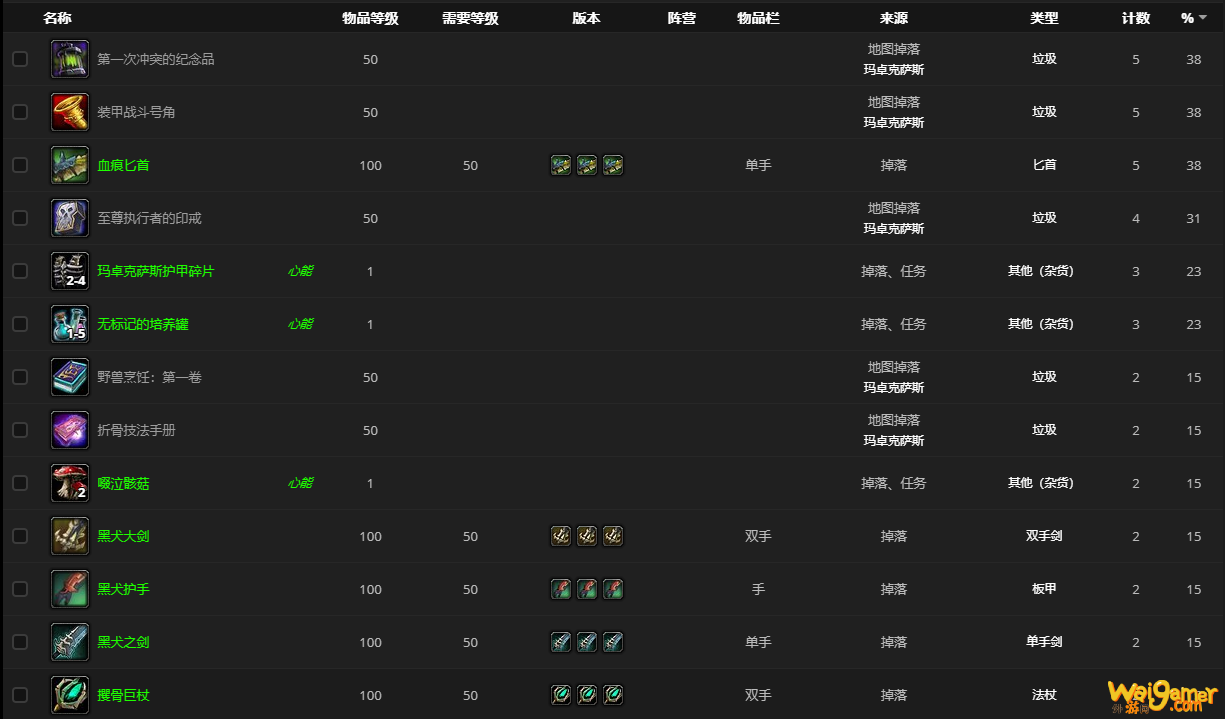Screen dimensions: 1225x719
Task: Click second version icon in 血痕匕首 row
Action: pyautogui.click(x=587, y=165)
